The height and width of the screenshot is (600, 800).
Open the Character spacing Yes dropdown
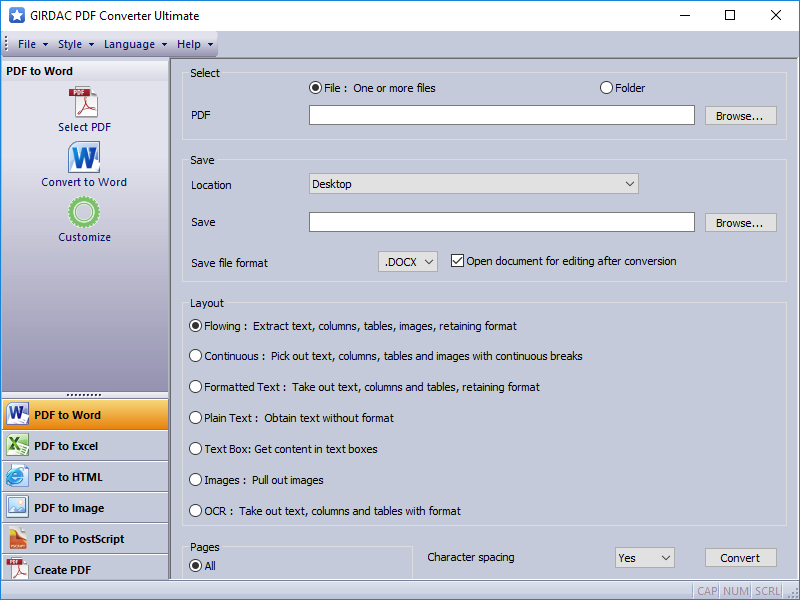[x=644, y=558]
